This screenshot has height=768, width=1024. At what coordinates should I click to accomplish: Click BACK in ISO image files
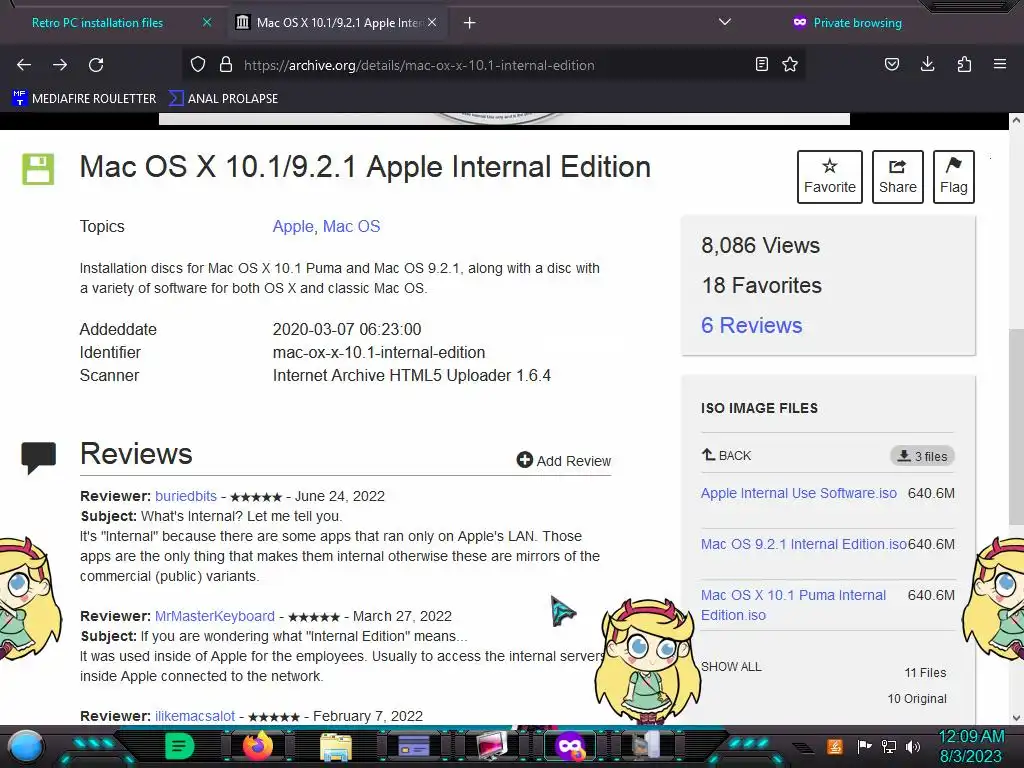pos(726,455)
